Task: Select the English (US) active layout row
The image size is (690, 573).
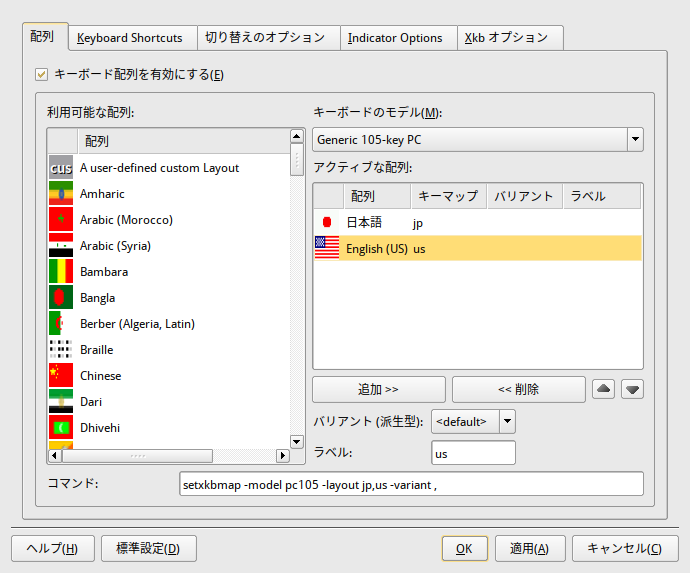Action: (x=478, y=248)
